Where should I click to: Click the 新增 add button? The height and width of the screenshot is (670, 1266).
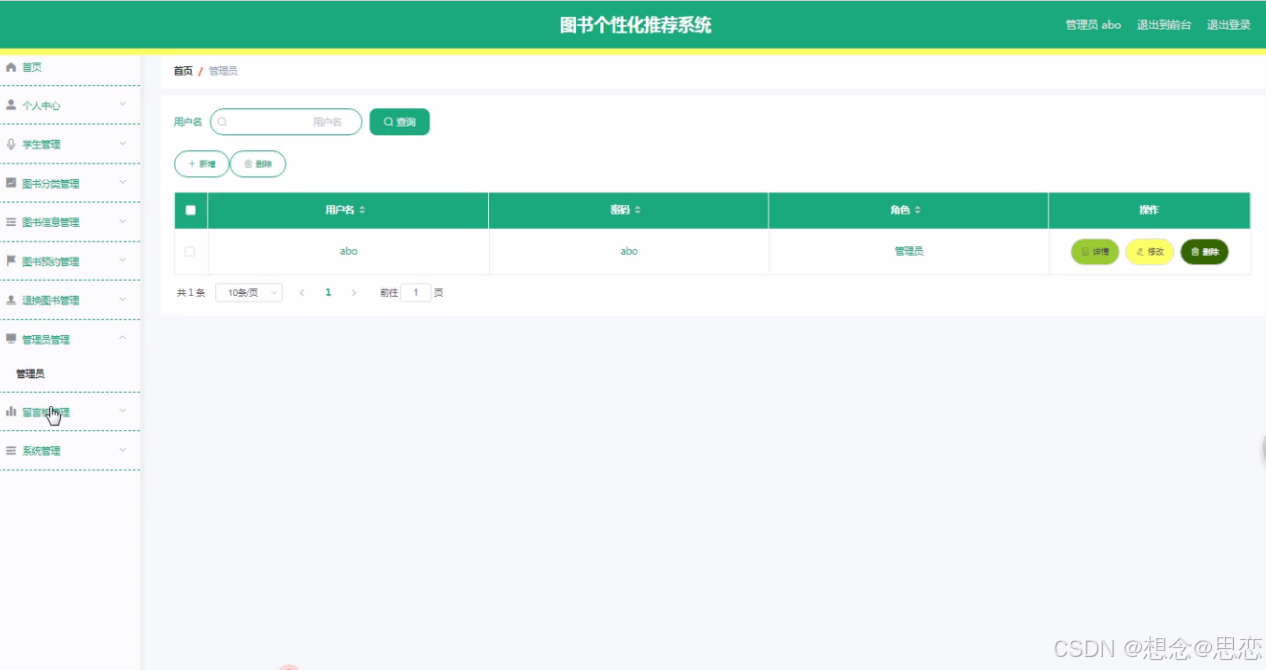(x=202, y=164)
